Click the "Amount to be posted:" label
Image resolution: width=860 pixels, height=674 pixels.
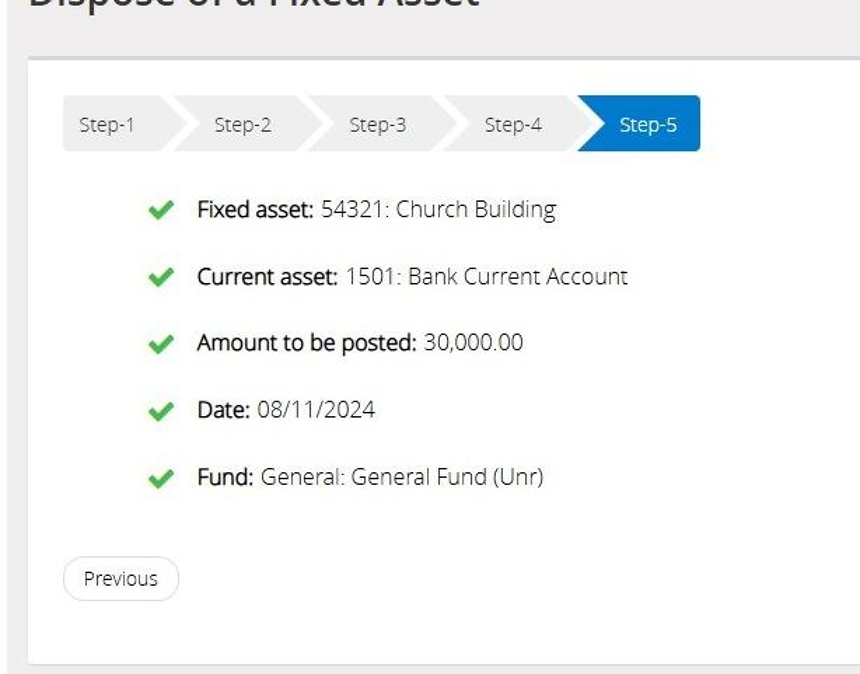[306, 343]
